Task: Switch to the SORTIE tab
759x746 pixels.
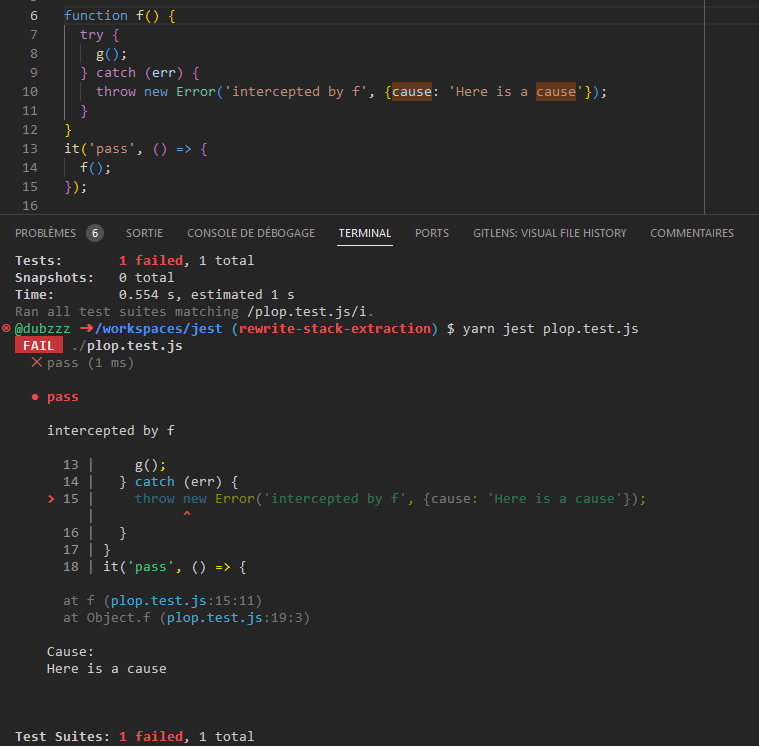Action: (144, 233)
